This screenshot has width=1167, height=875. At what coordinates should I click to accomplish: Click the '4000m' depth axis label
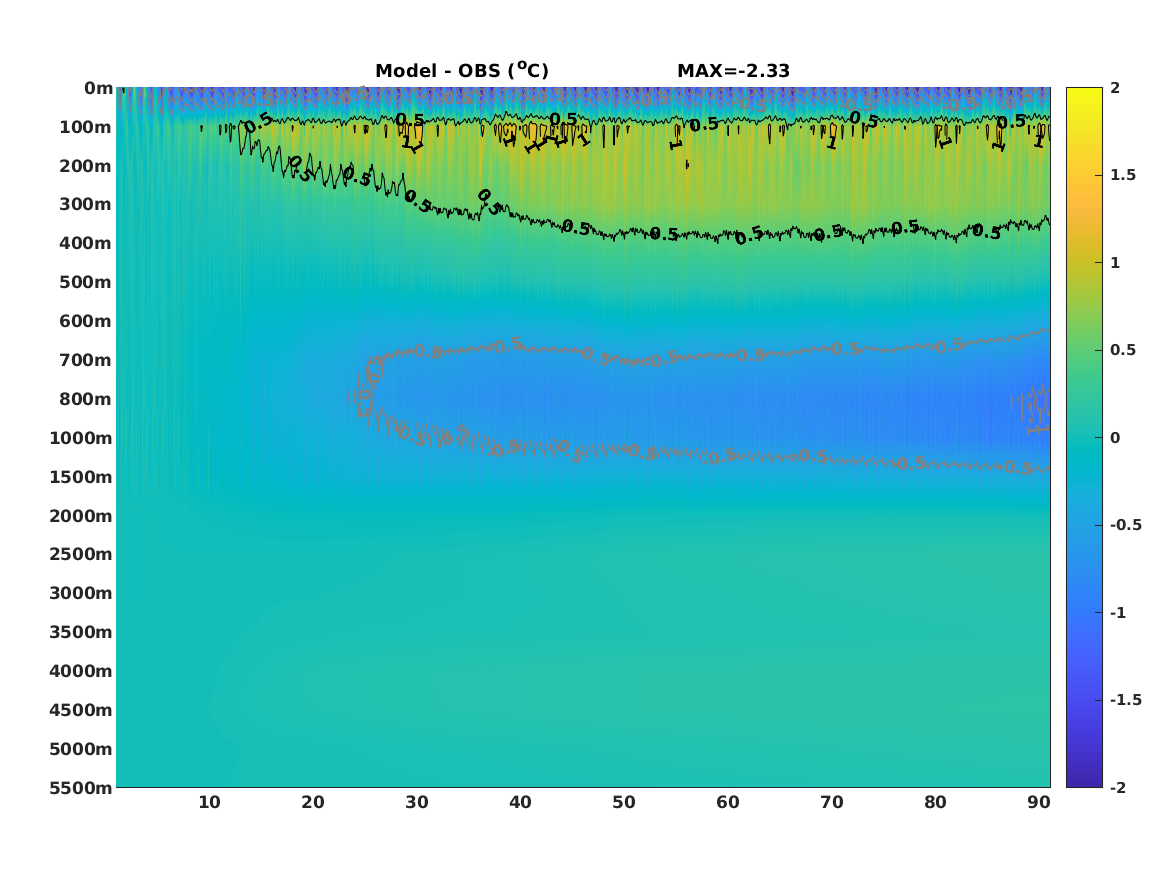click(81, 671)
